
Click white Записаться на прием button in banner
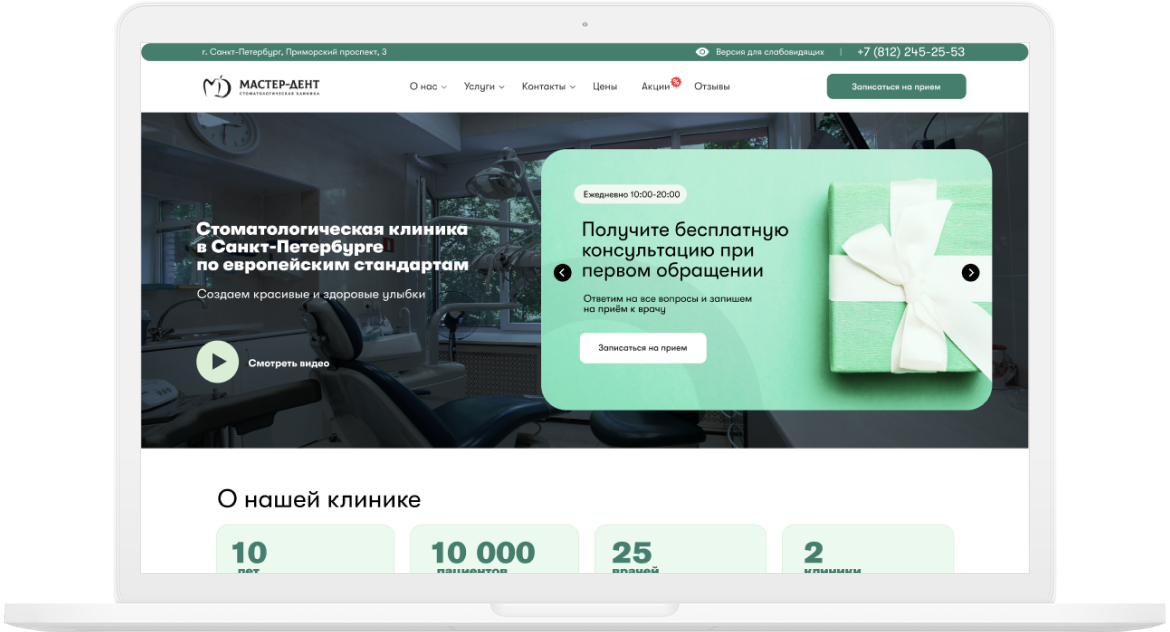point(642,348)
